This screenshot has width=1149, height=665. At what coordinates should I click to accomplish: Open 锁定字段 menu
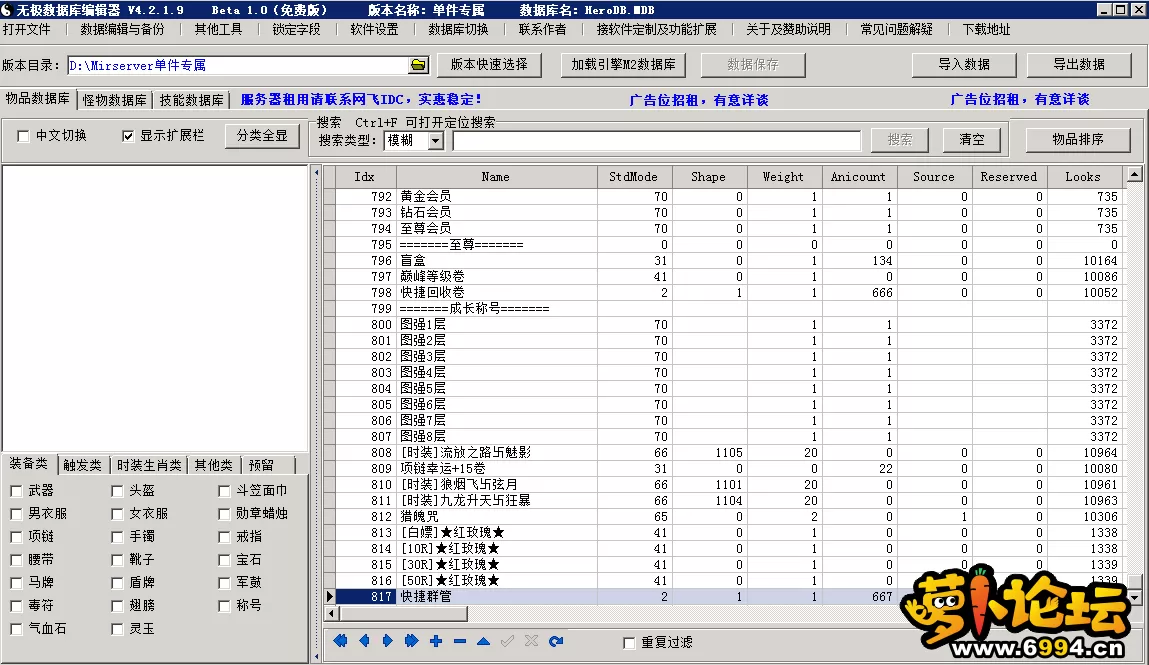point(296,29)
